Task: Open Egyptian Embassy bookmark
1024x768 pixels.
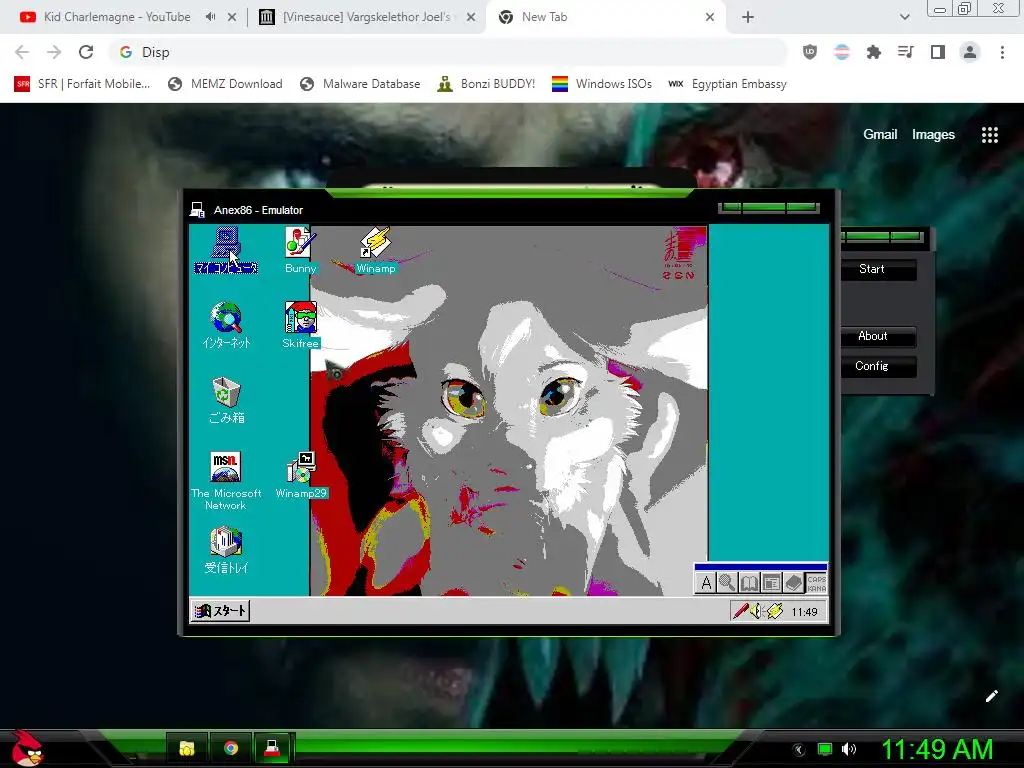Action: (x=728, y=84)
